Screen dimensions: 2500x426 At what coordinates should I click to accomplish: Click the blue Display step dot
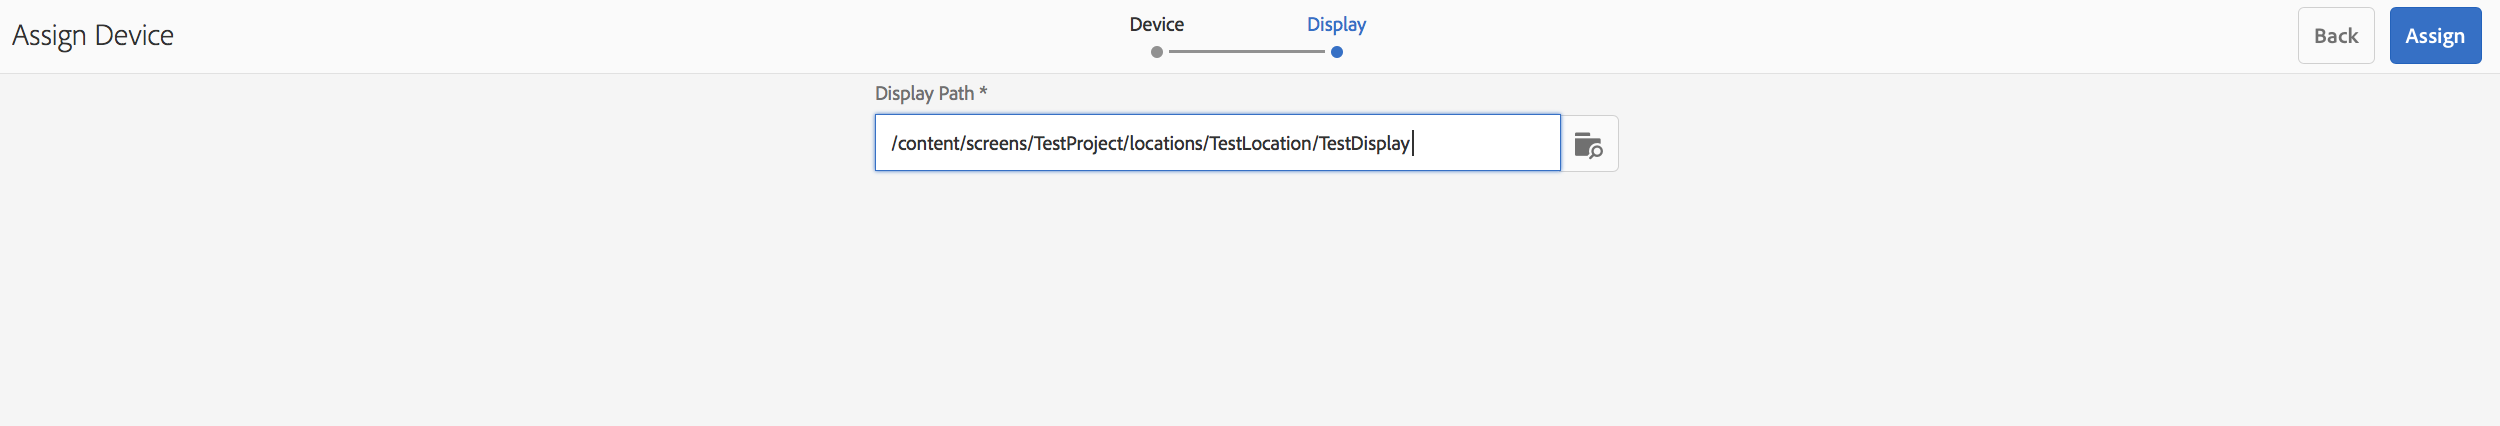(1336, 52)
